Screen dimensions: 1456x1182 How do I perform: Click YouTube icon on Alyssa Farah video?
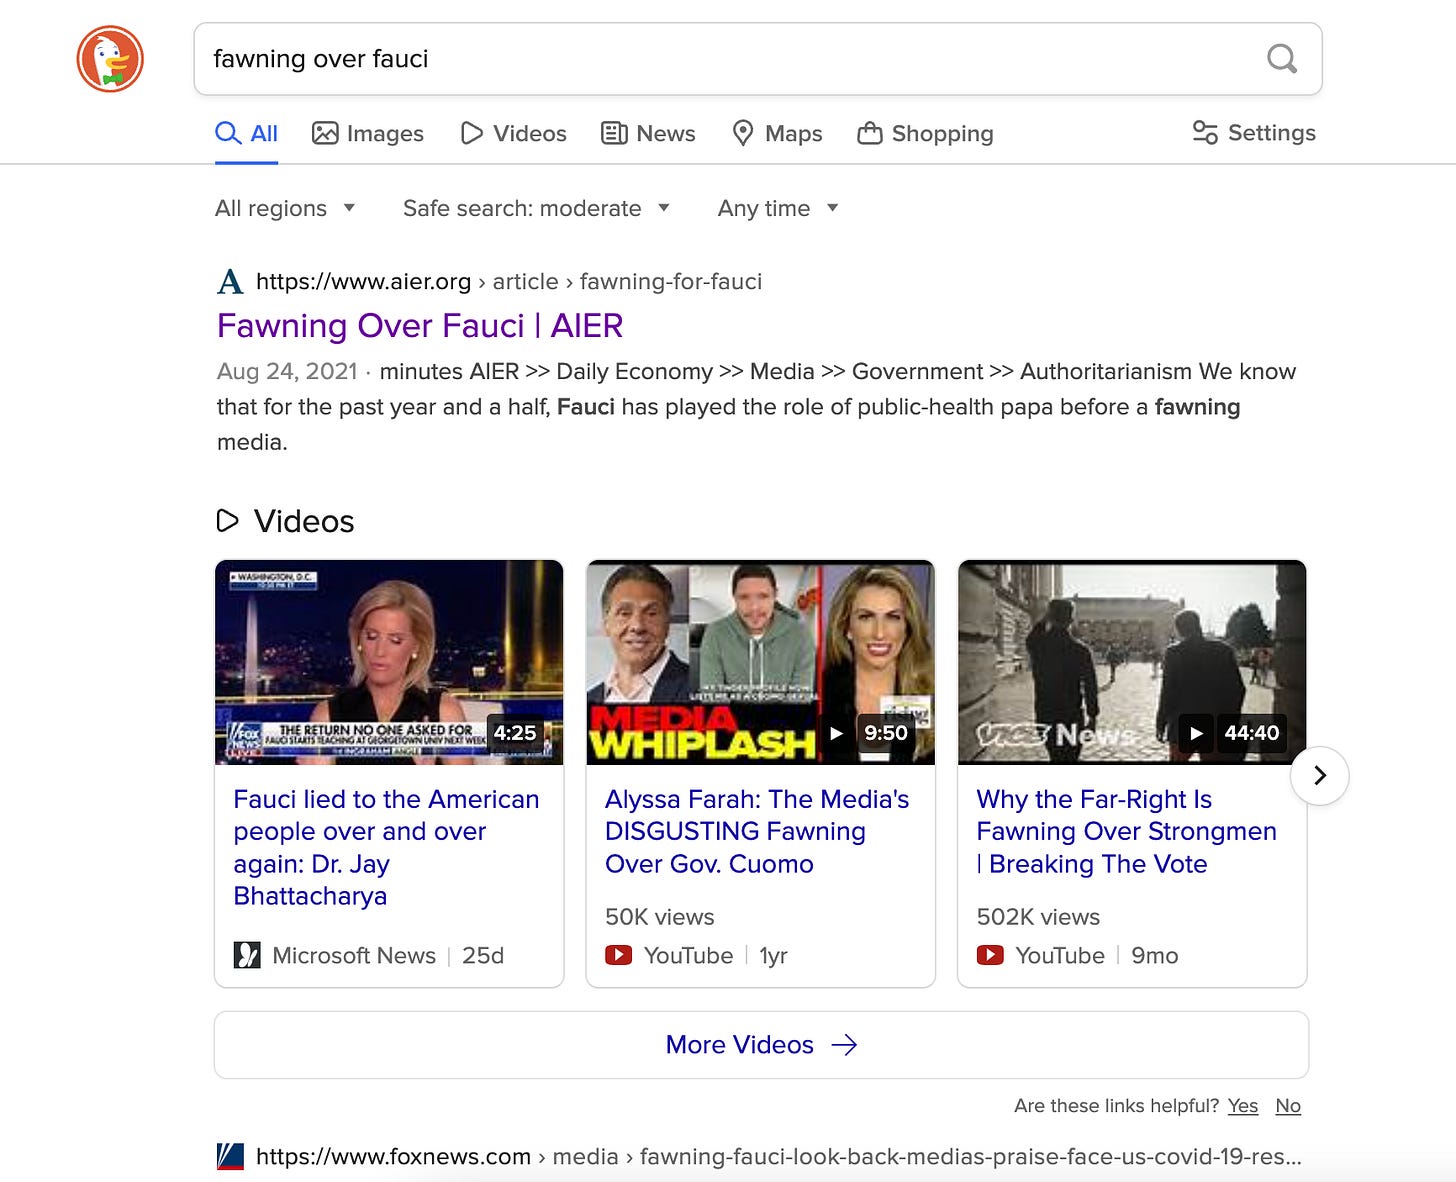619,955
